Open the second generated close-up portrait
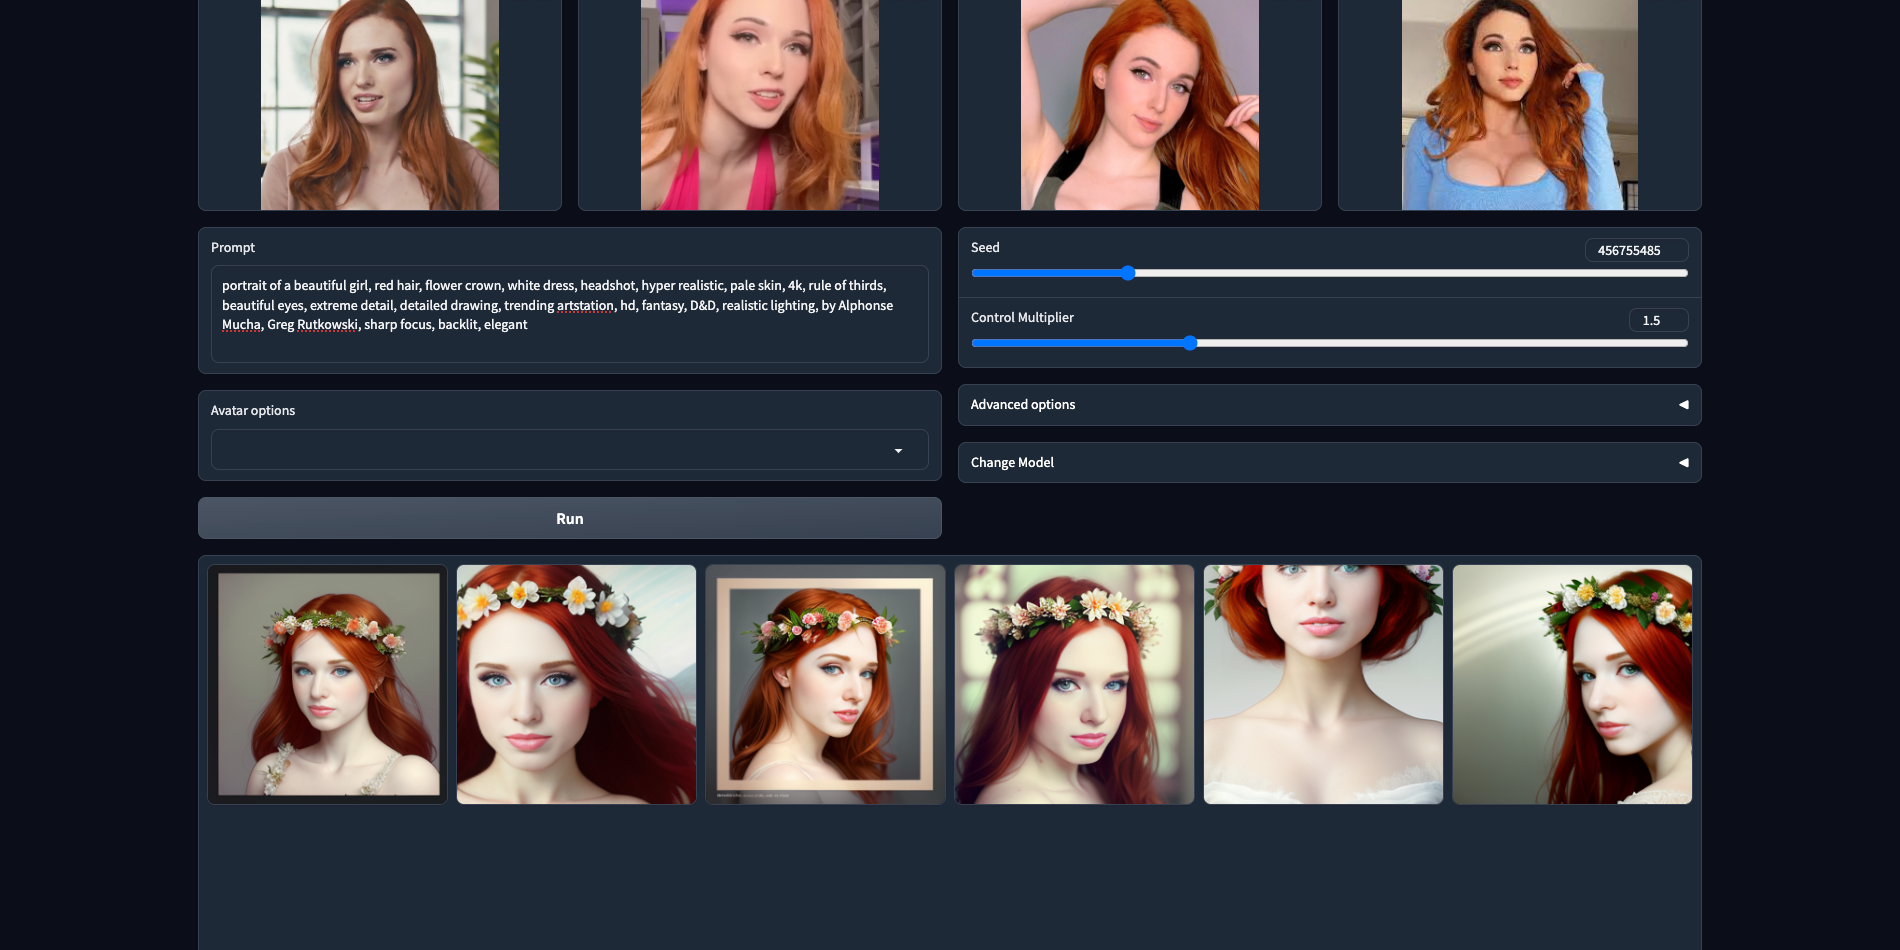 [x=576, y=684]
